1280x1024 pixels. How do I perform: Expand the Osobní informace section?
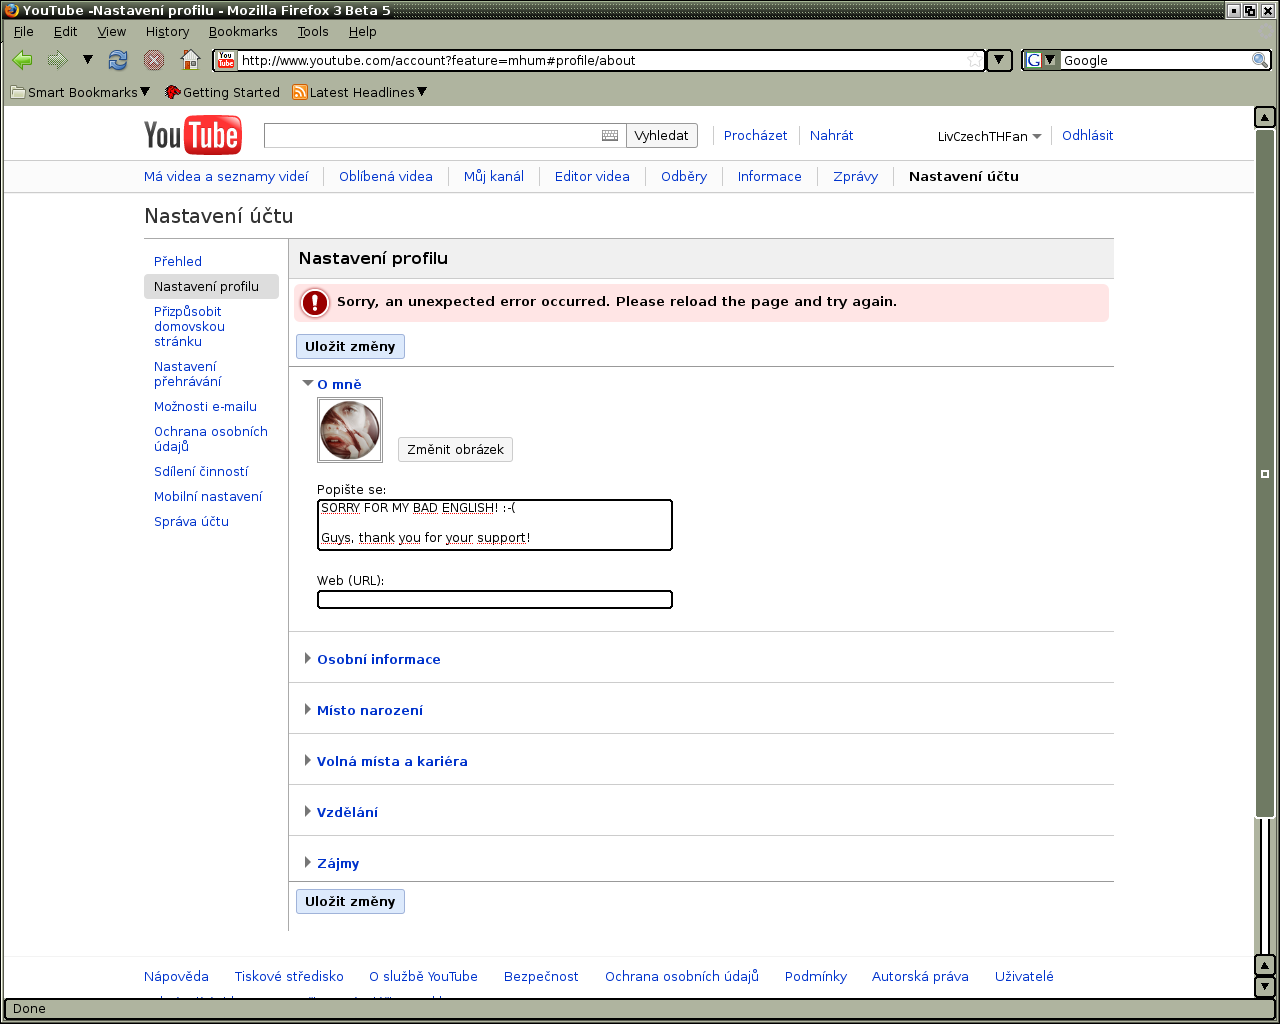coord(372,659)
